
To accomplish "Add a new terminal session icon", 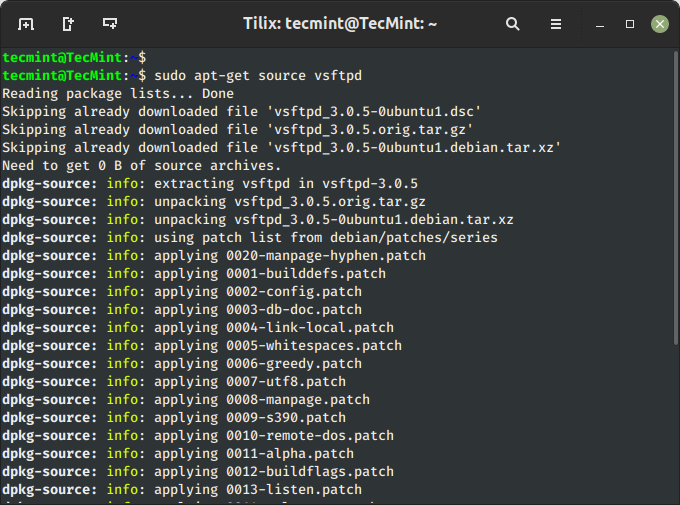I will click(26, 24).
